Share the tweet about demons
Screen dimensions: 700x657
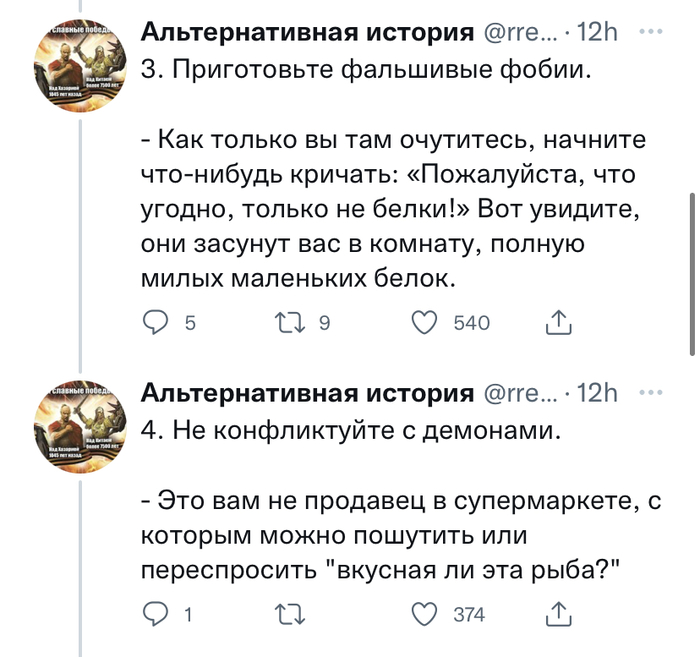557,614
